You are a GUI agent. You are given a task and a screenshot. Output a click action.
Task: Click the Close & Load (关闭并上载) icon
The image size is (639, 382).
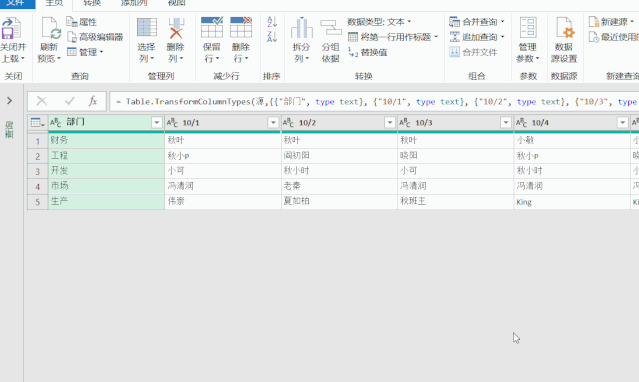click(11, 29)
